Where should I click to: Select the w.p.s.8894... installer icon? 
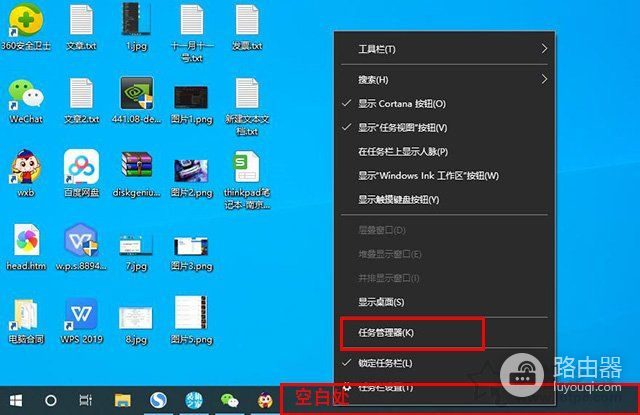pyautogui.click(x=81, y=240)
